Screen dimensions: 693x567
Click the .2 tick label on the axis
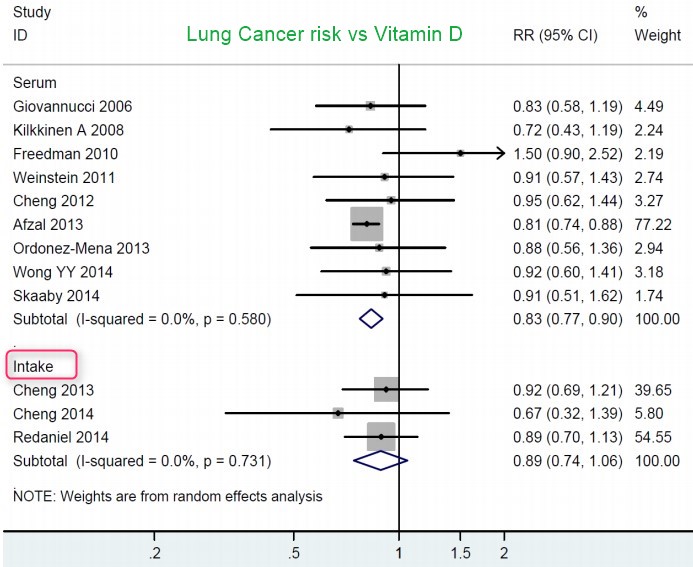[x=154, y=553]
